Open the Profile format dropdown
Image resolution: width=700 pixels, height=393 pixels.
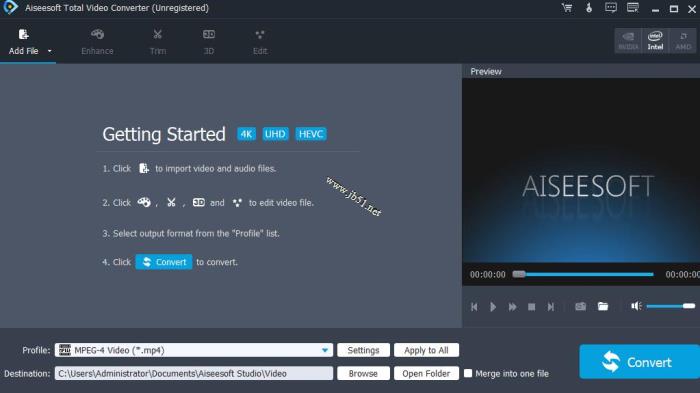194,350
